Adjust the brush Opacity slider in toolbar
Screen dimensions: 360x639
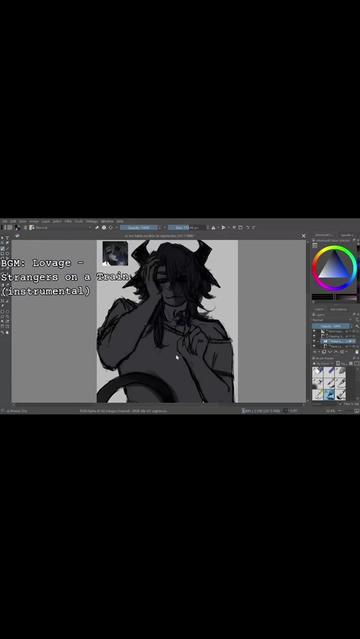[139, 227]
